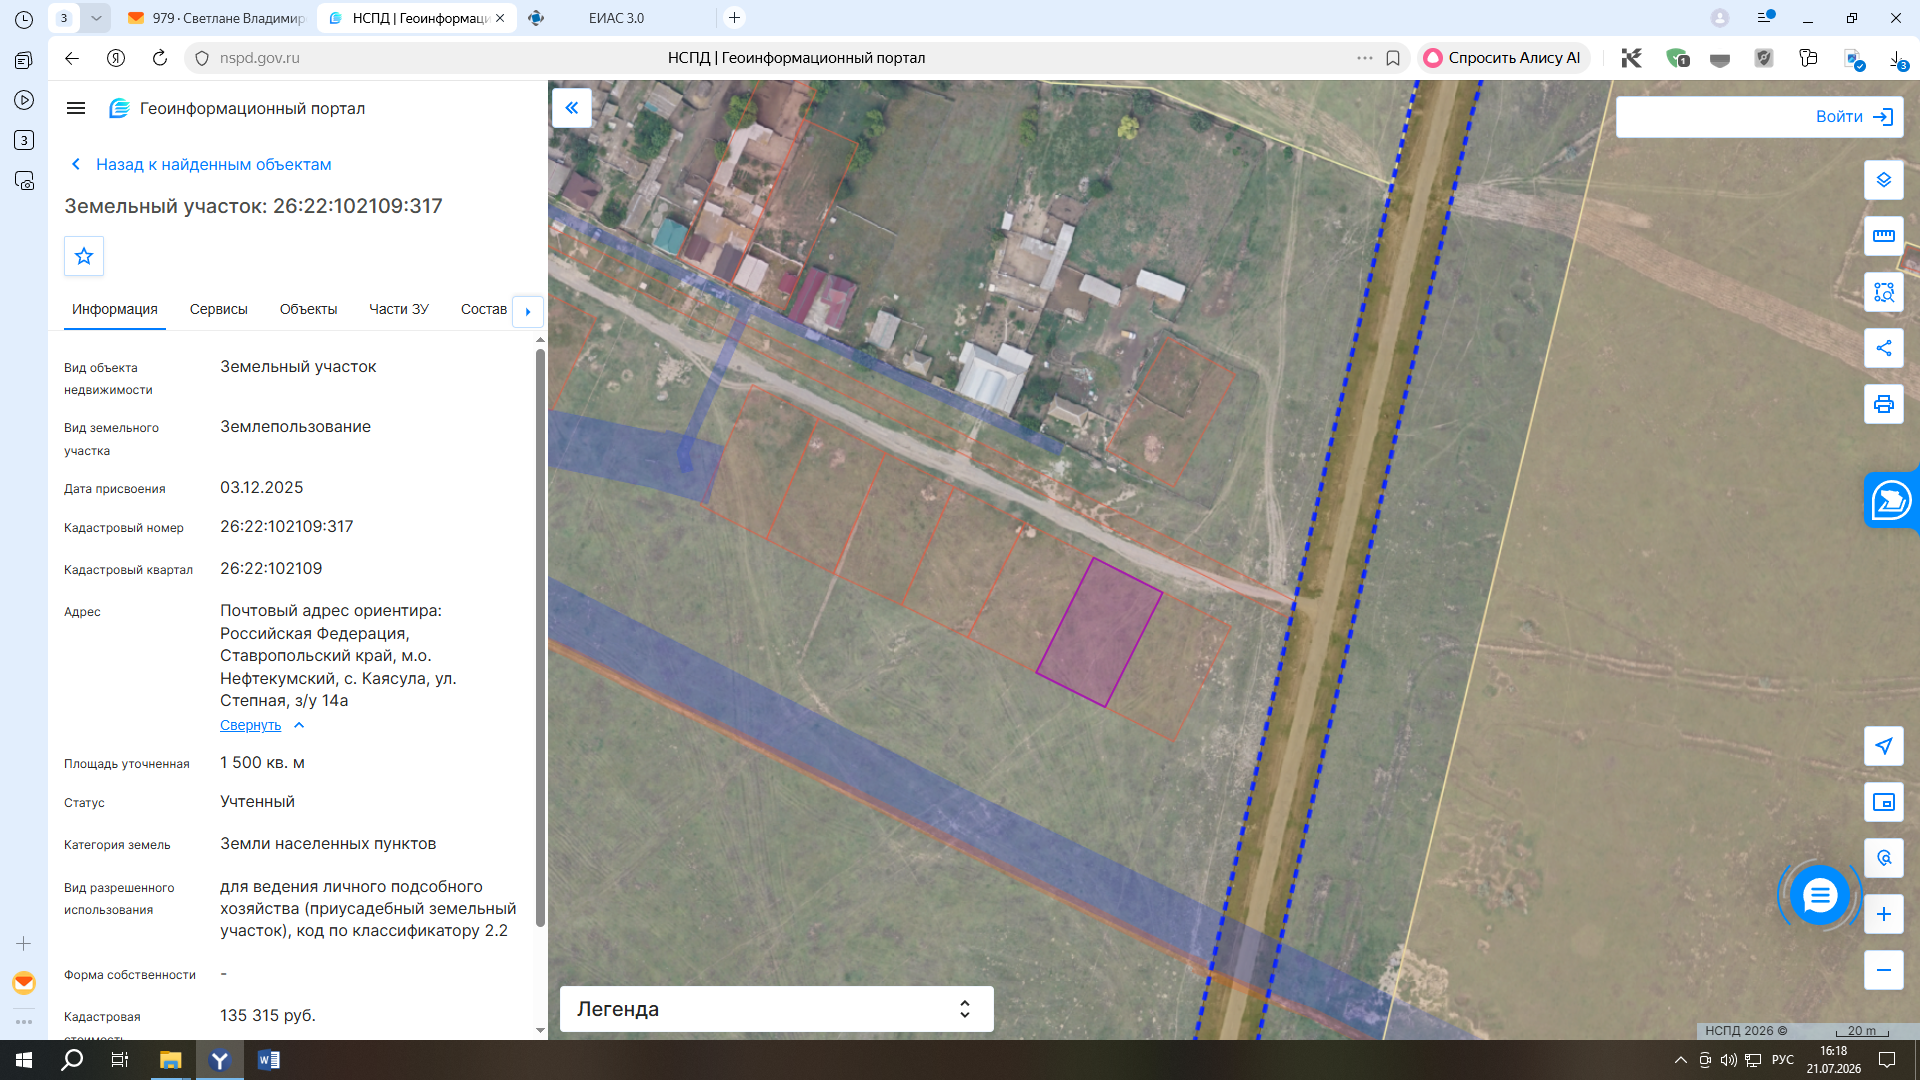Click the info panel vertical scrollbar
Screen dimensions: 1920x1080
540,640
